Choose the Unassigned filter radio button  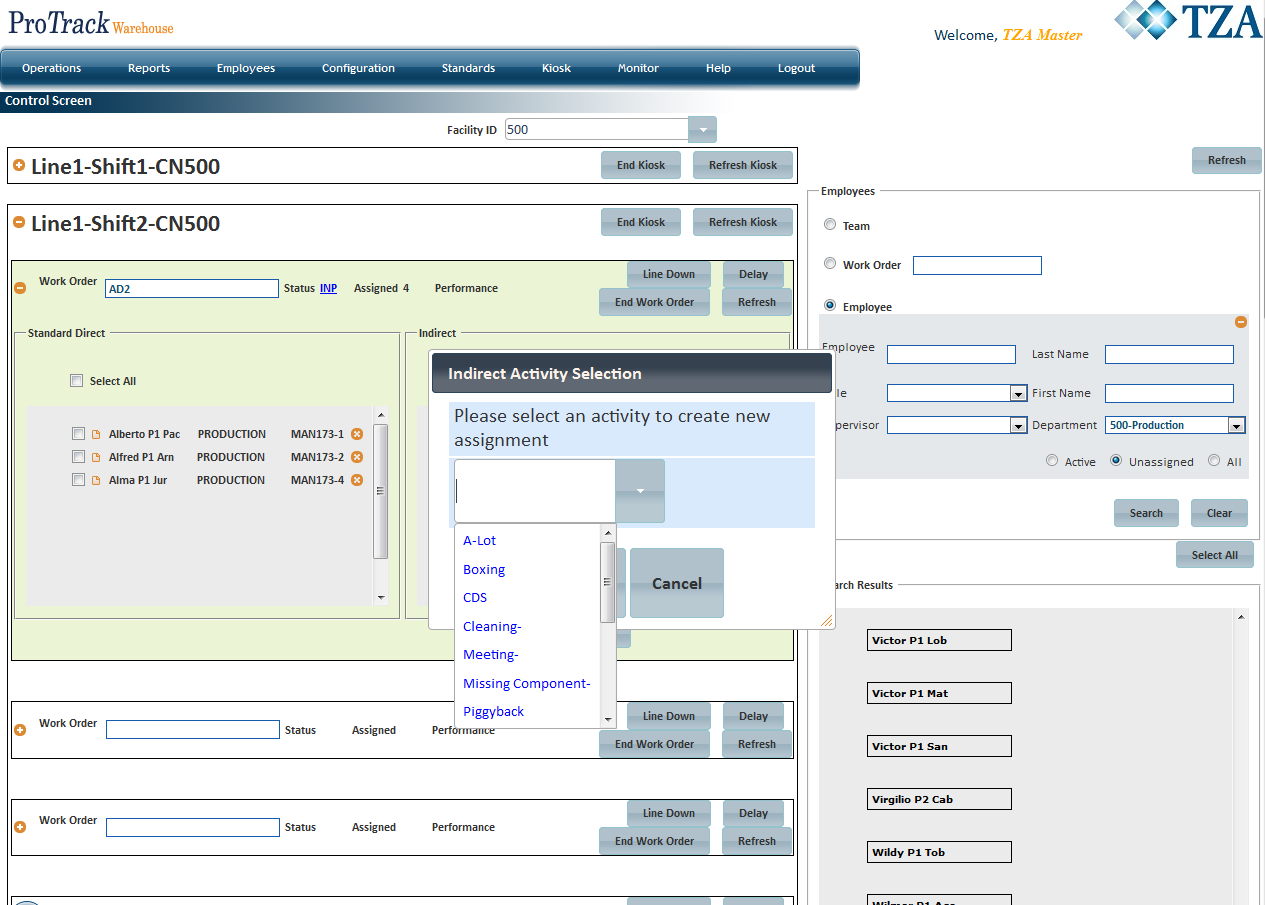1116,461
